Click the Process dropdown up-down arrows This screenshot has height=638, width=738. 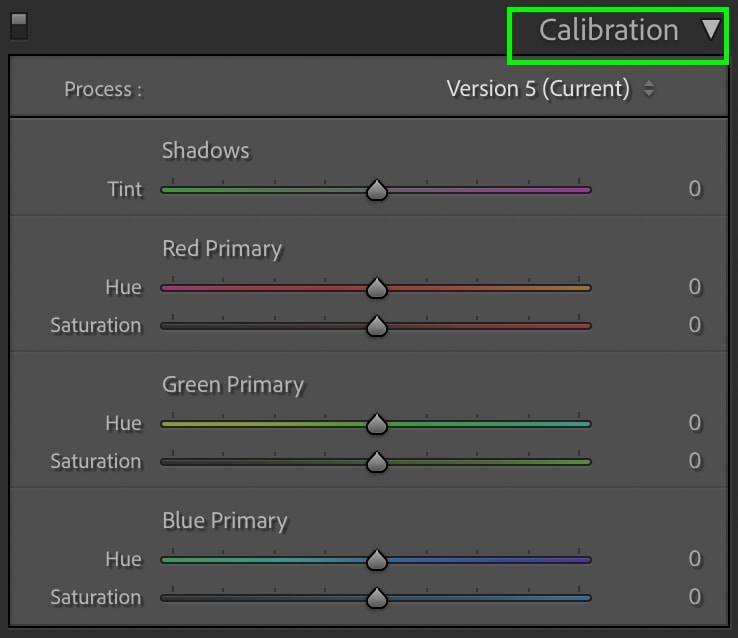coord(649,88)
